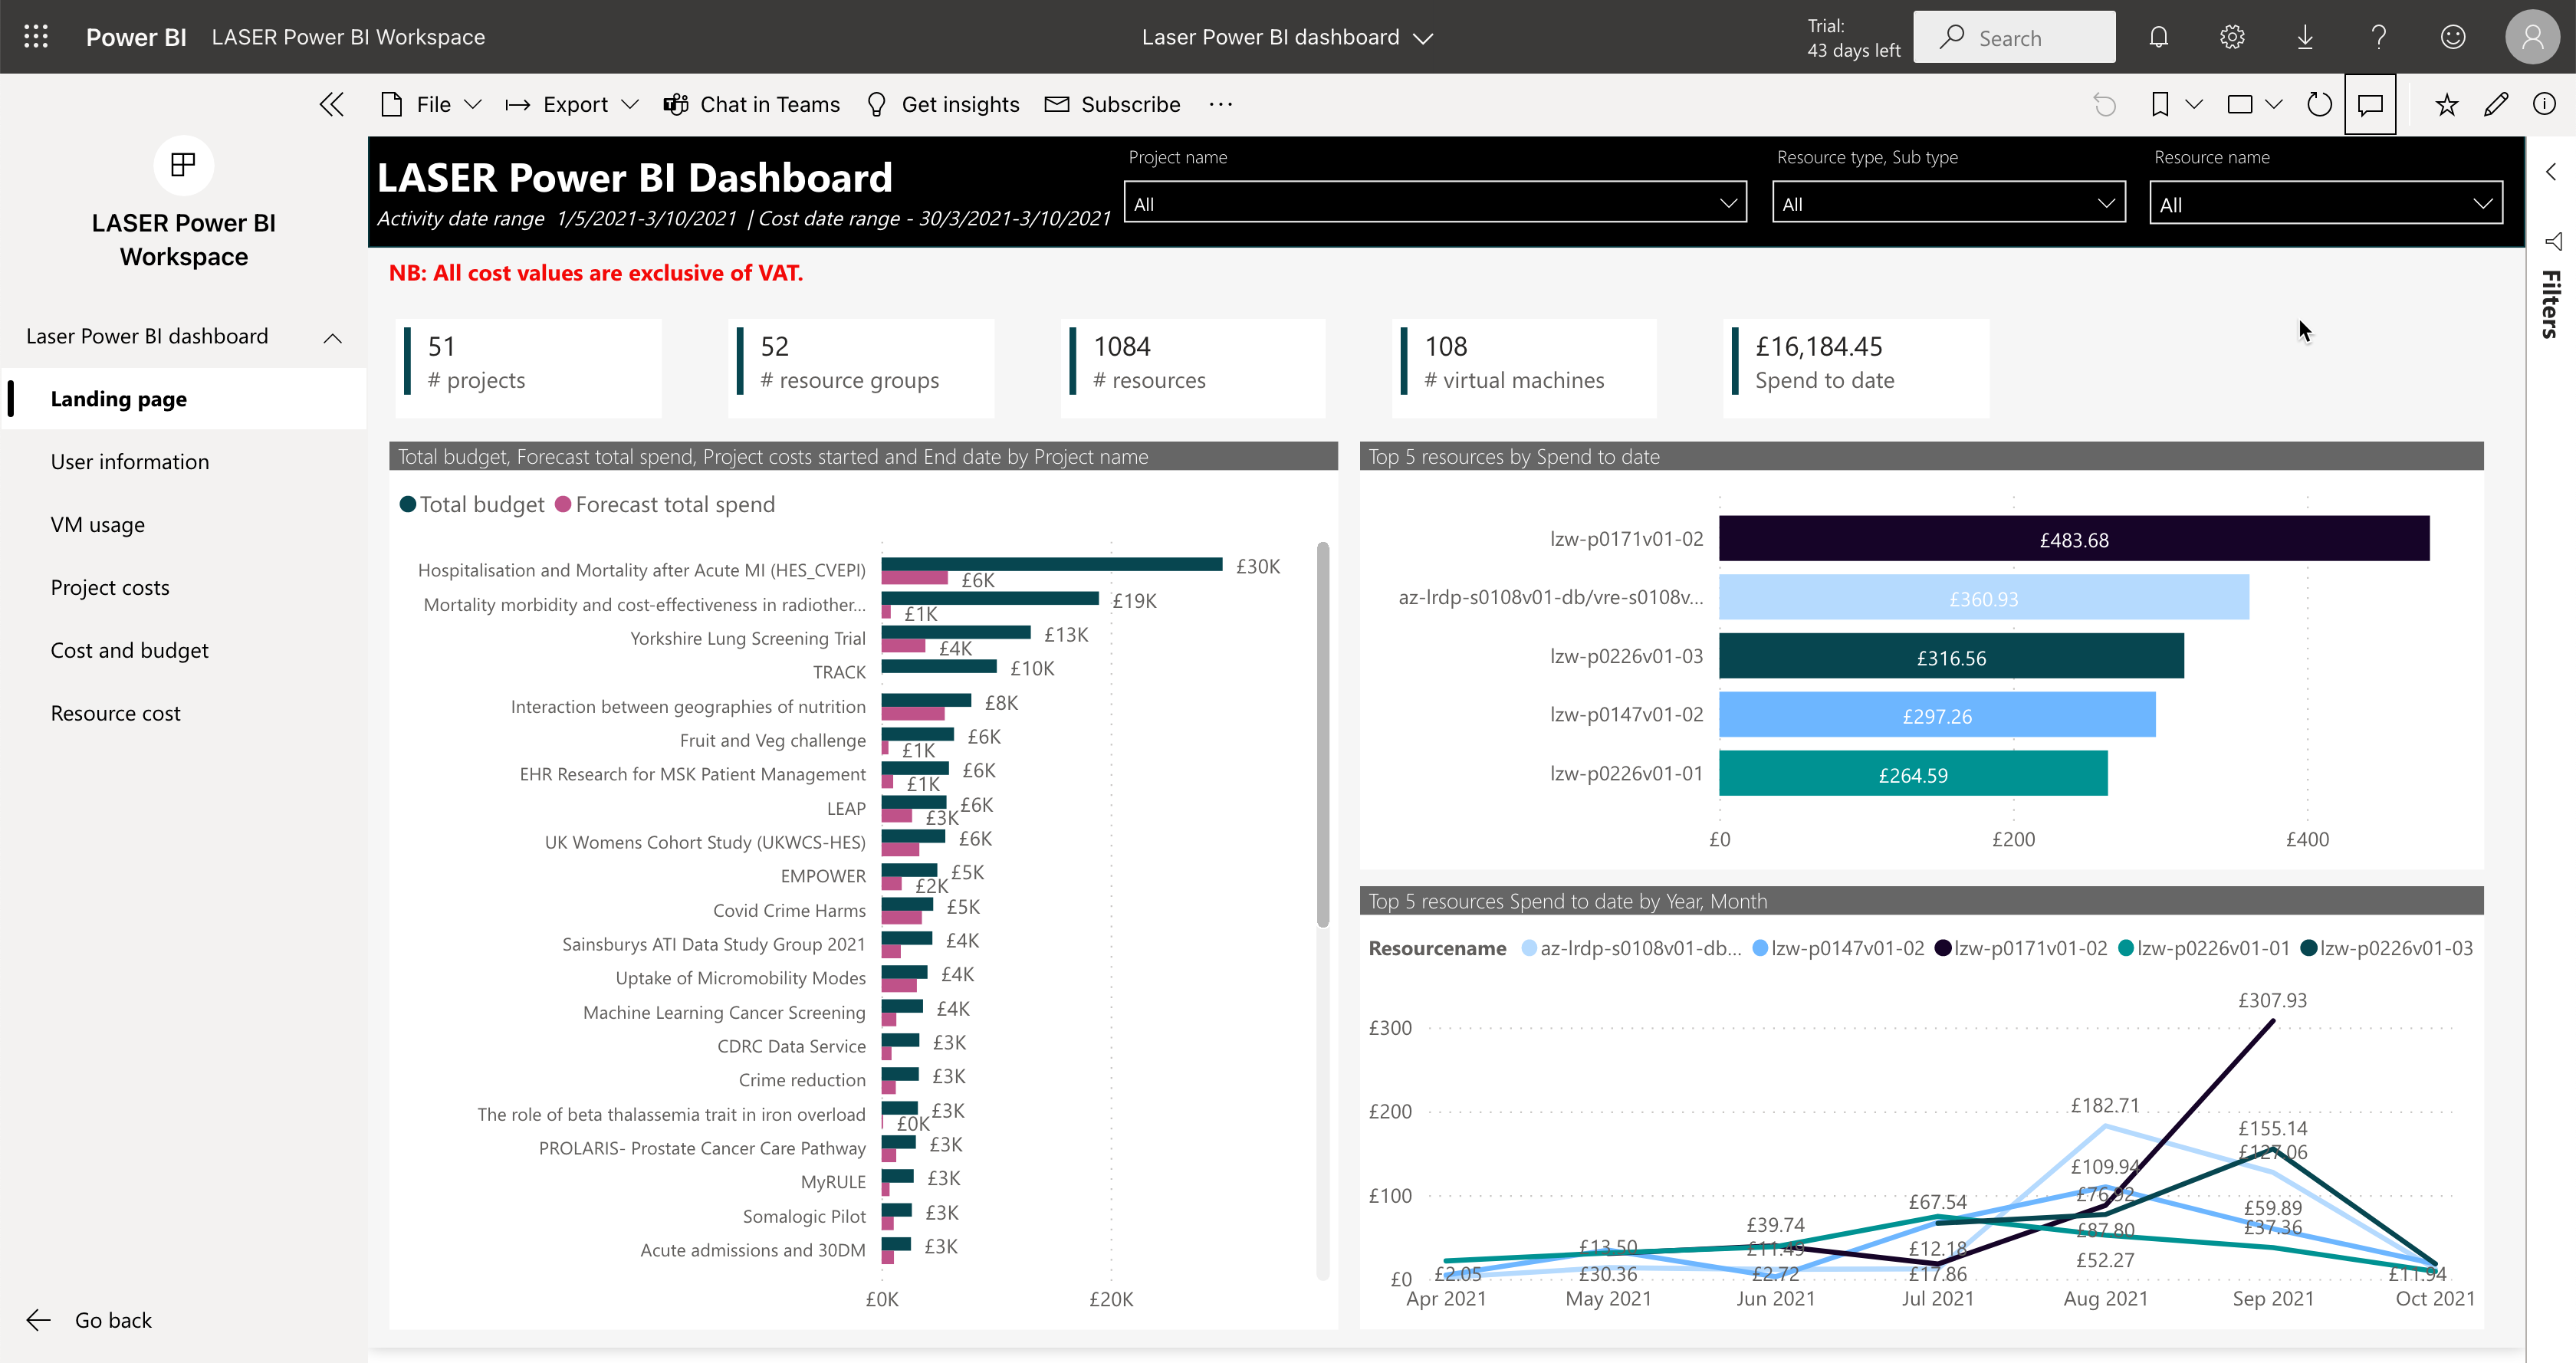2576x1363 pixels.
Task: Click Yorkshire Lung Screening Trial label
Action: pos(748,638)
